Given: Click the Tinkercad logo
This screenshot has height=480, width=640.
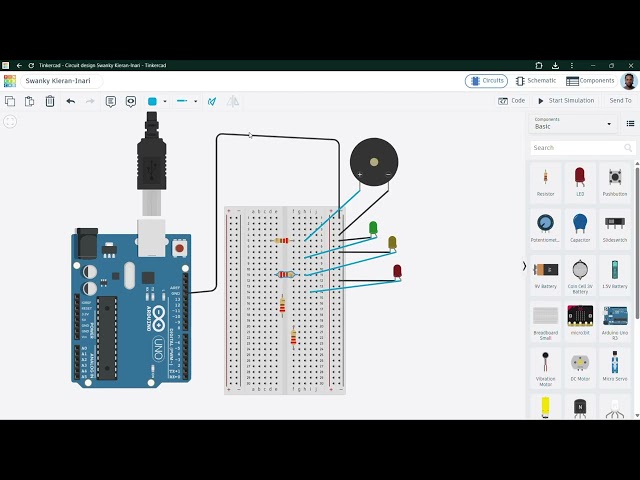Looking at the screenshot, I should pyautogui.click(x=10, y=81).
